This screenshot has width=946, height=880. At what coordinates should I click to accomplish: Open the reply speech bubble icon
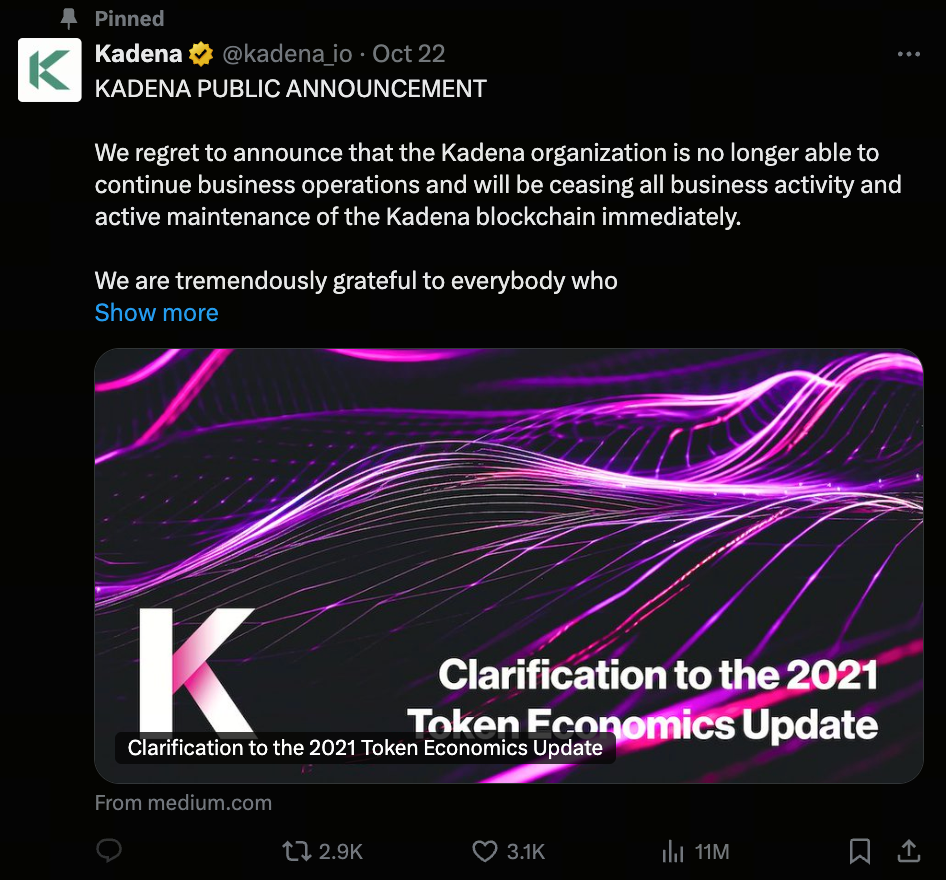pyautogui.click(x=108, y=851)
